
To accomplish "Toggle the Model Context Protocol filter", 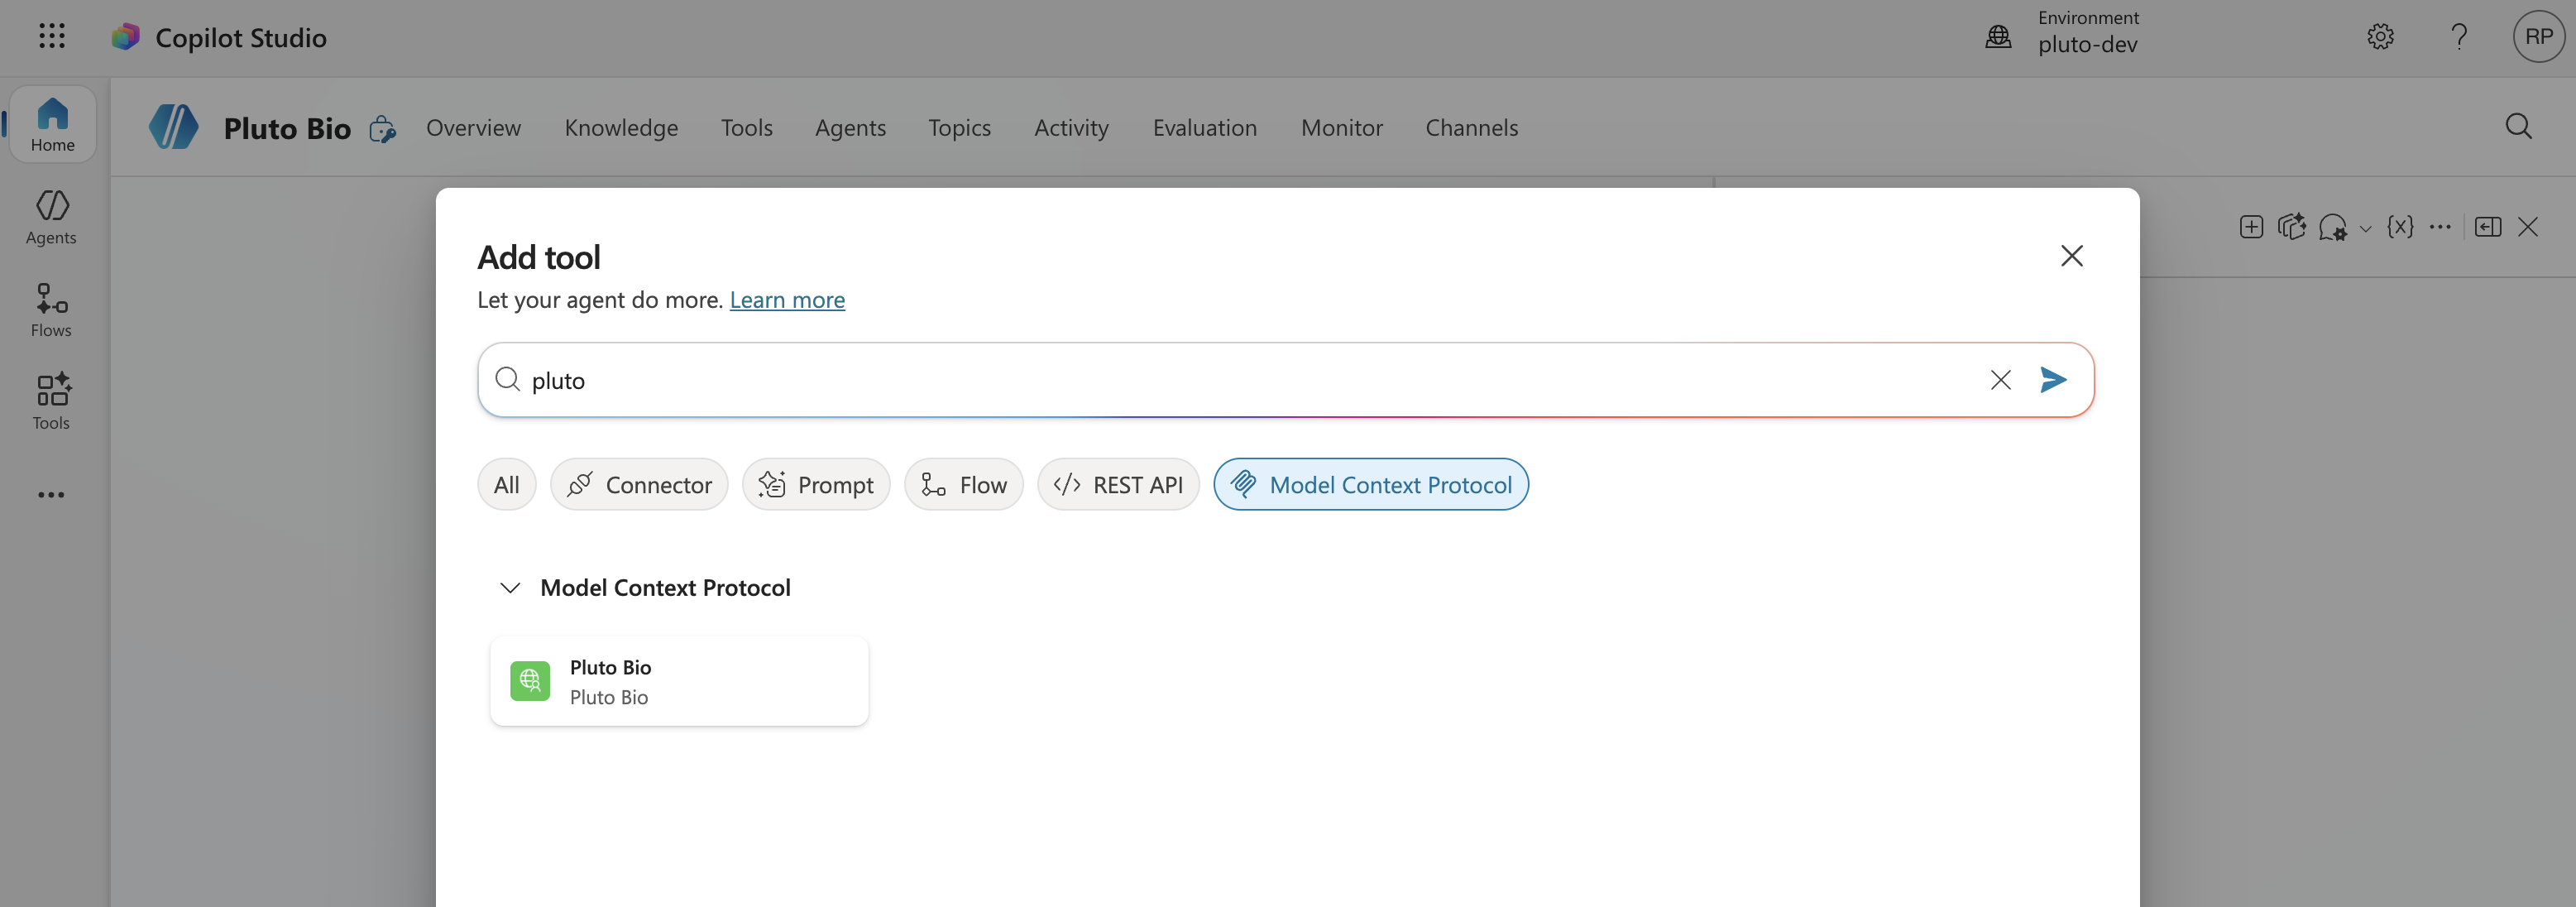I will (1371, 485).
